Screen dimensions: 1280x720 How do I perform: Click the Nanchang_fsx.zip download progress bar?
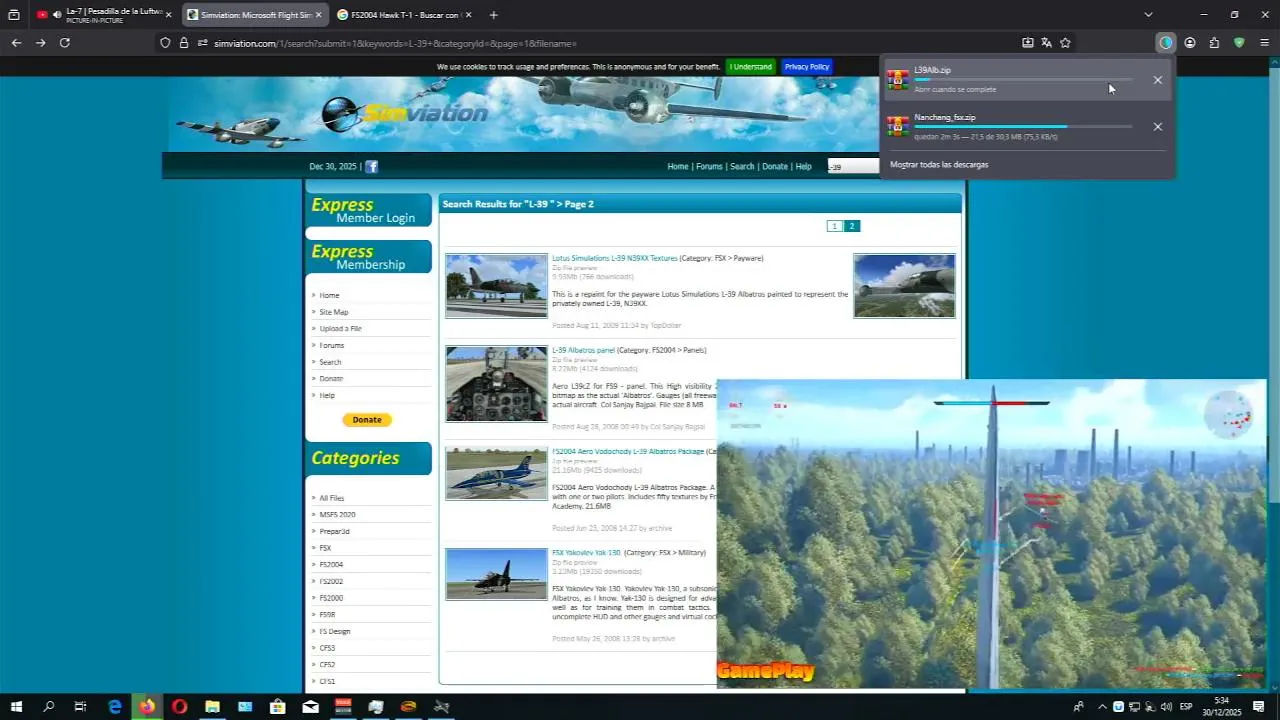(x=1023, y=127)
